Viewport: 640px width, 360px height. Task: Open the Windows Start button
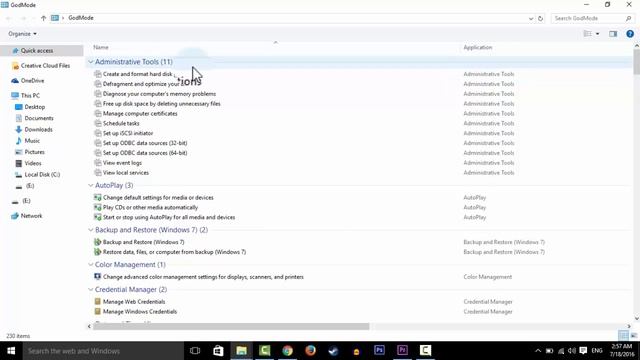11,351
